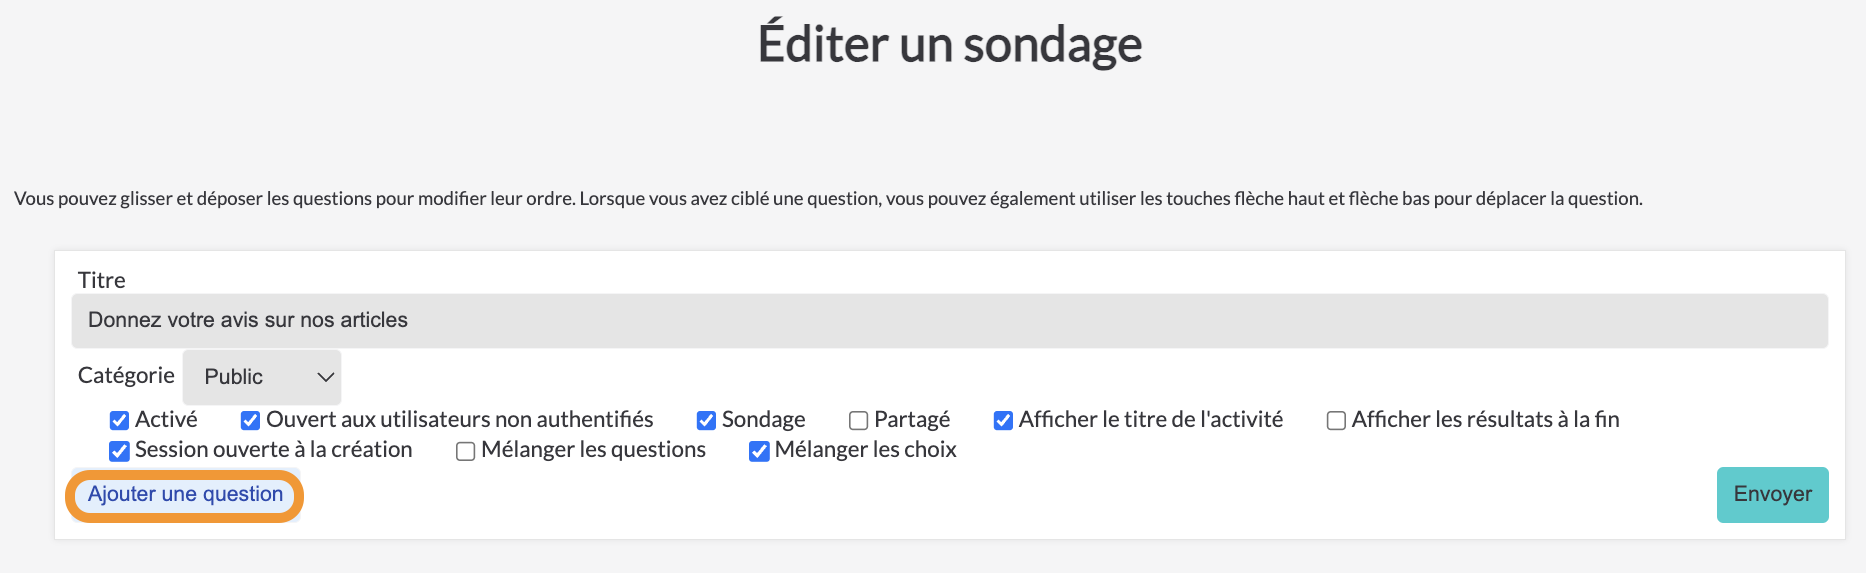The width and height of the screenshot is (1866, 573).
Task: Click the drag-and-drop instructions paragraph
Action: (828, 199)
